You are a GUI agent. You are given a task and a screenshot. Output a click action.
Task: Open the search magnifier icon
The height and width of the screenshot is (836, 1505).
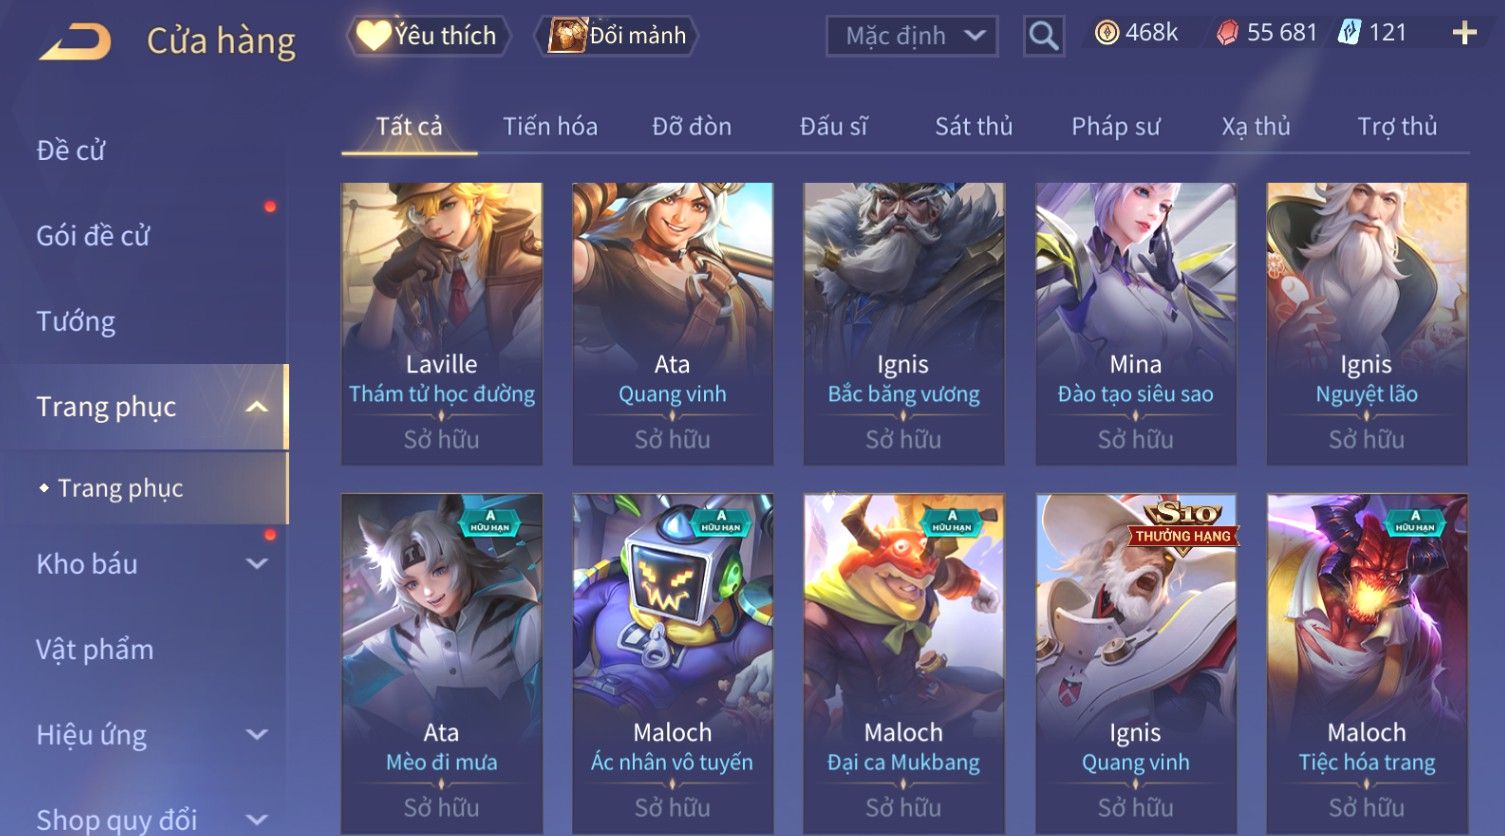(1043, 37)
